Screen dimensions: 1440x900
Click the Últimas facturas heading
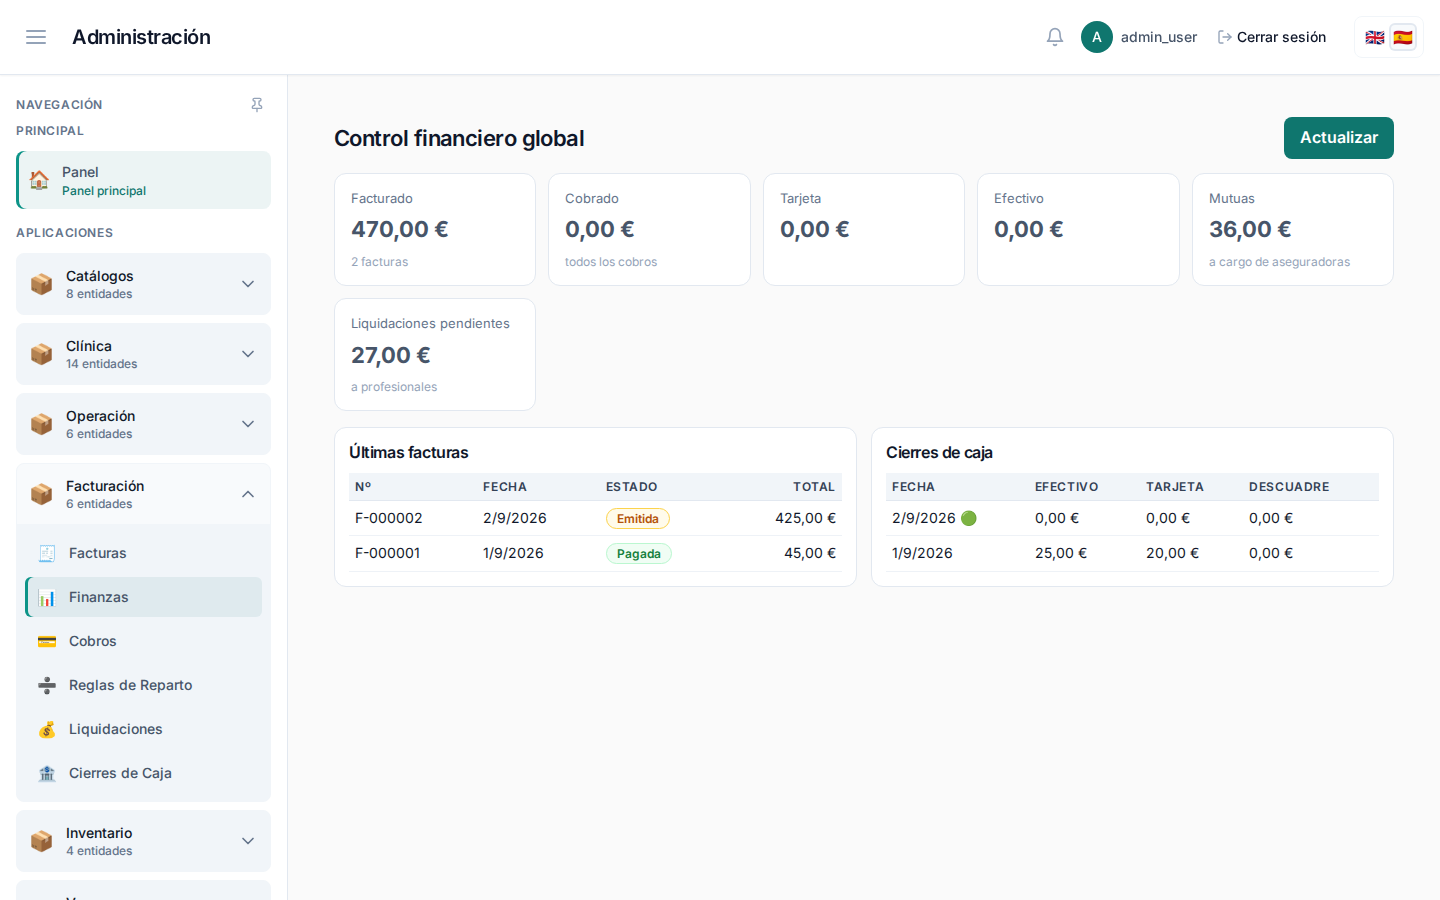coord(408,452)
